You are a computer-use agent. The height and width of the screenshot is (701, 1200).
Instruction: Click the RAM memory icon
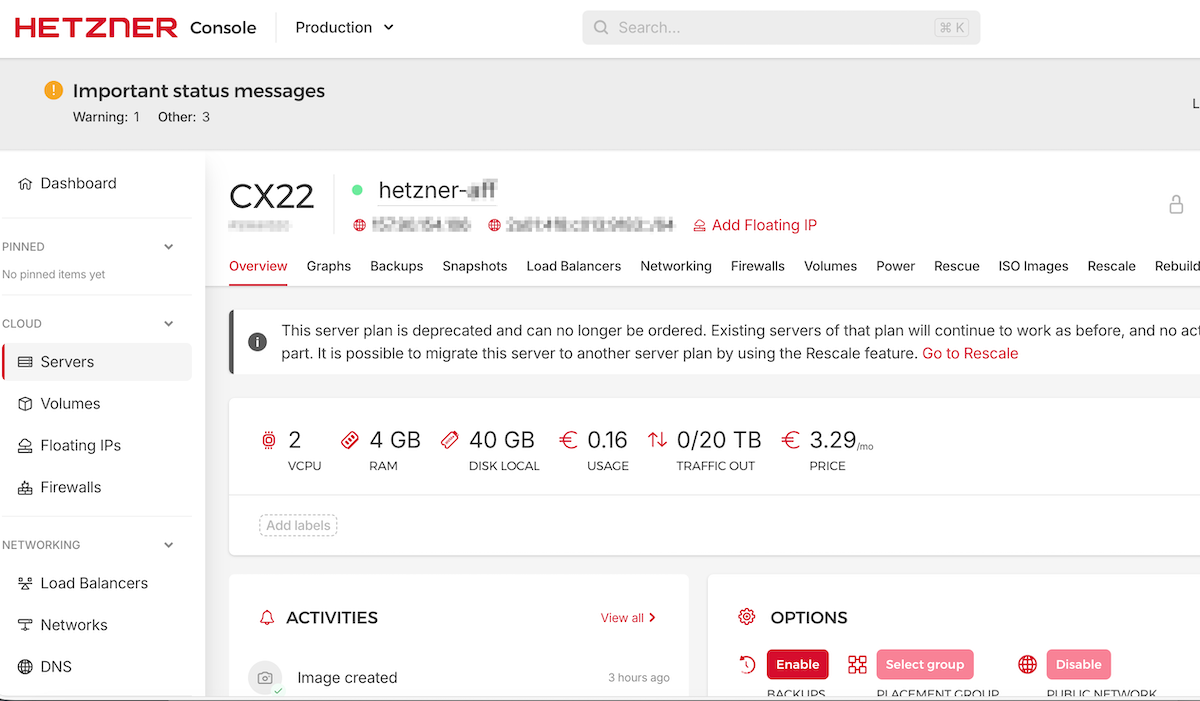coord(349,440)
